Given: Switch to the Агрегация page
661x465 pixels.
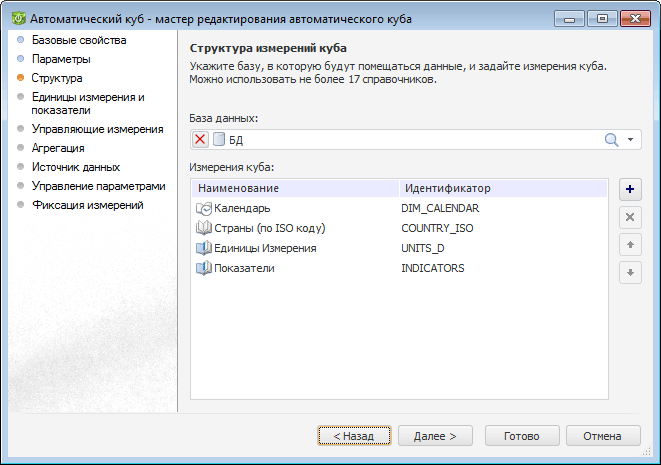Looking at the screenshot, I should tap(58, 148).
